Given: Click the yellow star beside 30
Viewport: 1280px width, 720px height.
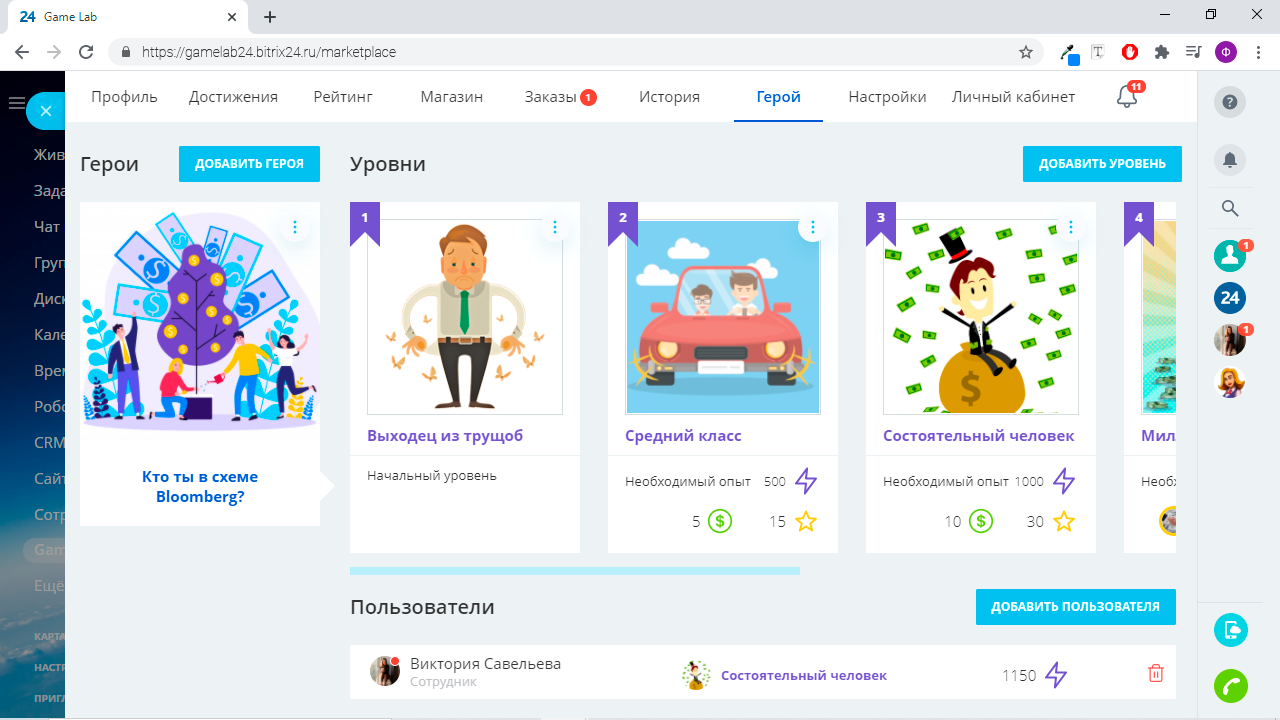Looking at the screenshot, I should coord(1064,521).
